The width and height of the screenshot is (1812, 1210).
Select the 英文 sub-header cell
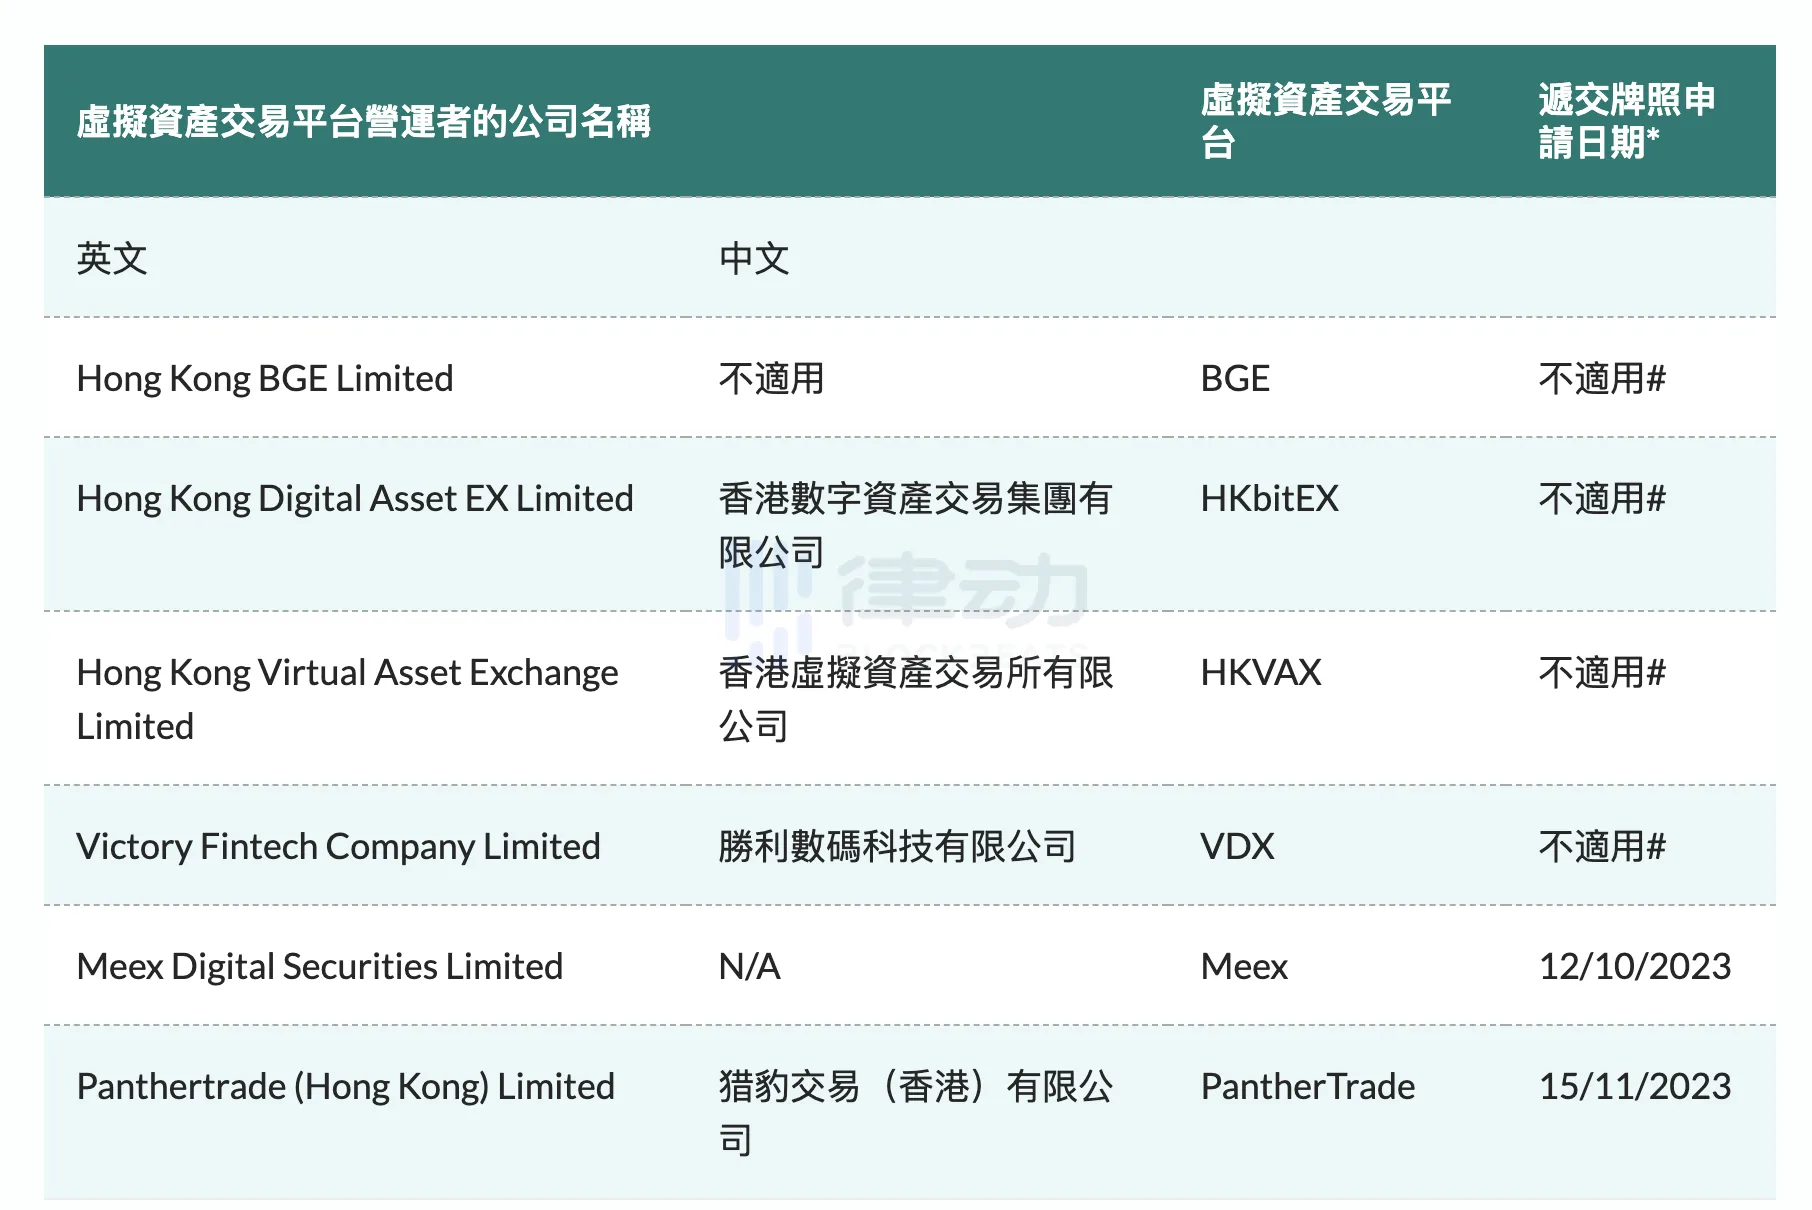point(112,259)
